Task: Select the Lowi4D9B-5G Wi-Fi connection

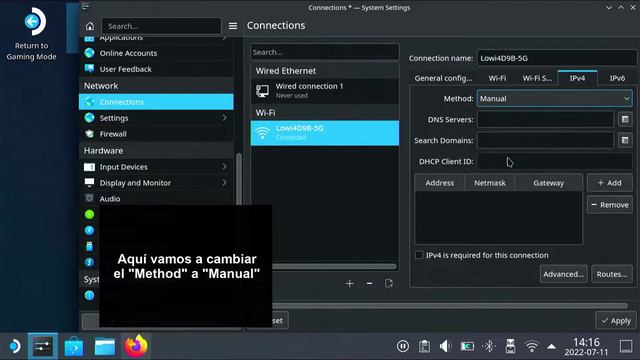Action: [x=325, y=133]
